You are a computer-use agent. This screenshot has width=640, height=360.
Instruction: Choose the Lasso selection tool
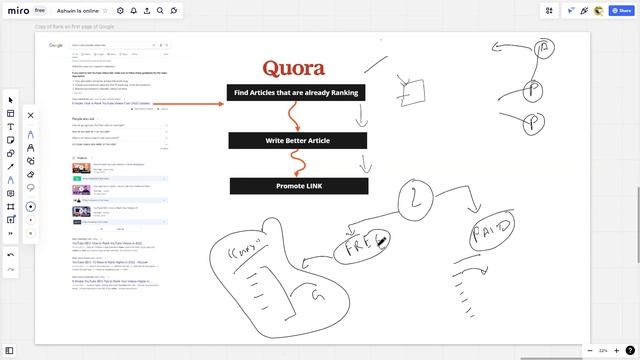coord(31,188)
